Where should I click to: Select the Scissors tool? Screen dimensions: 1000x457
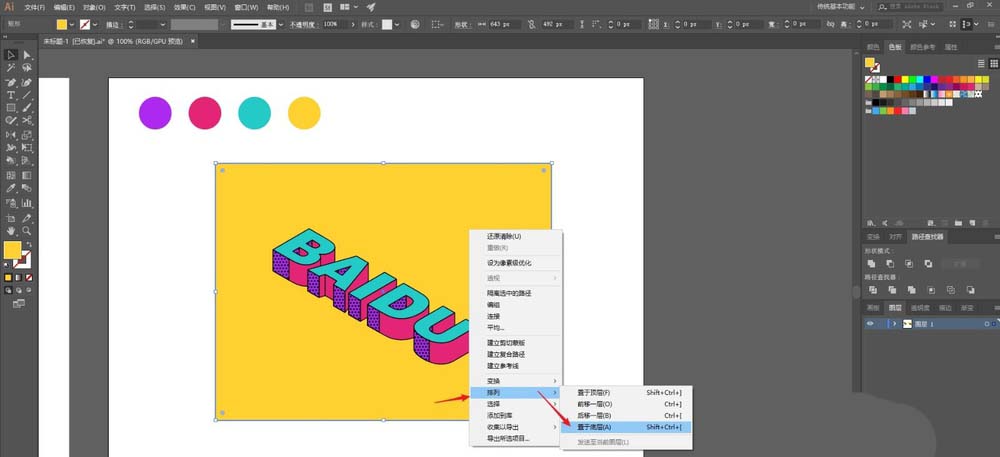click(x=27, y=120)
